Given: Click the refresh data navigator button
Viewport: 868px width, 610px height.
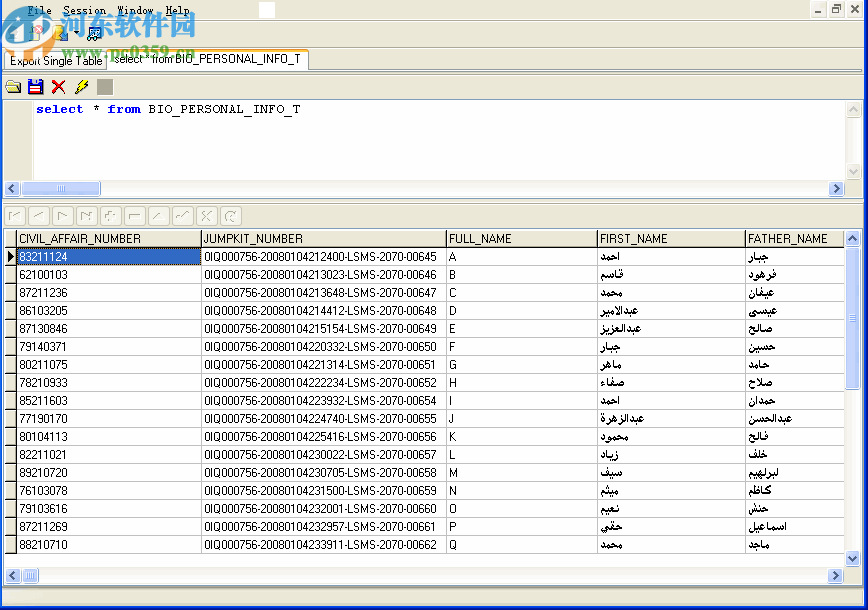Looking at the screenshot, I should coord(230,216).
